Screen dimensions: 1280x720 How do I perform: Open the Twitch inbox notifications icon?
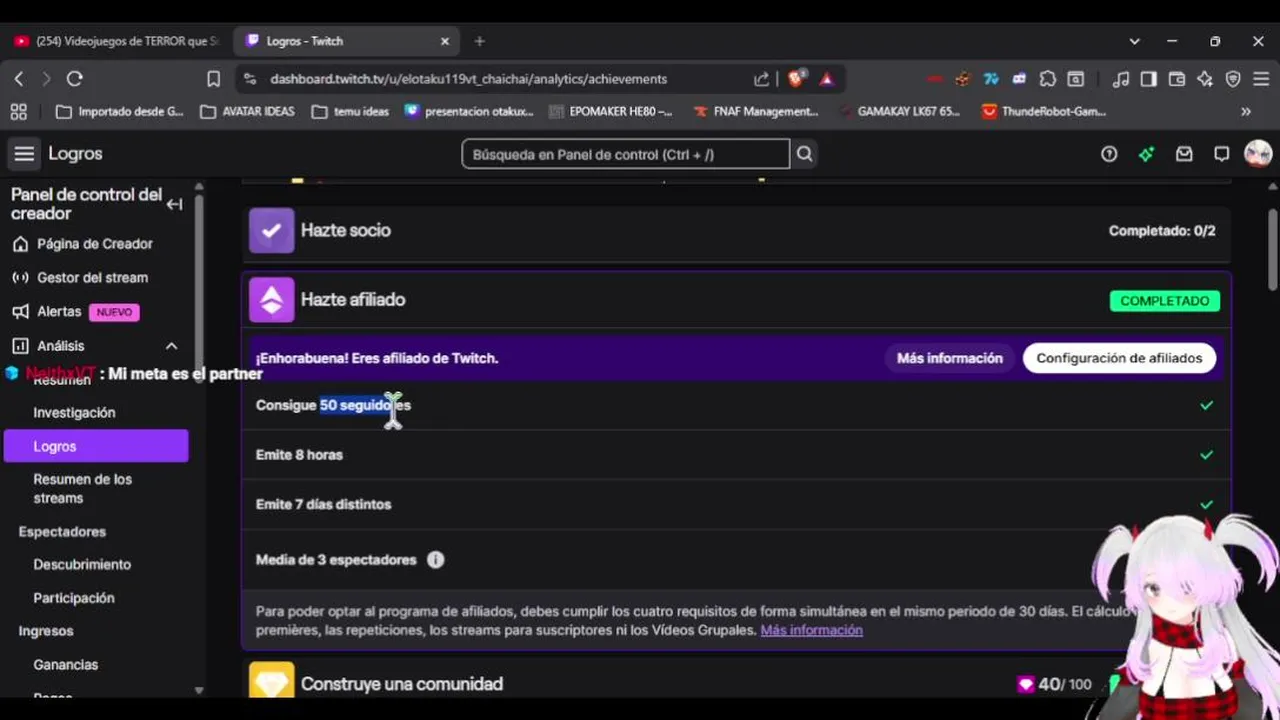(1184, 154)
